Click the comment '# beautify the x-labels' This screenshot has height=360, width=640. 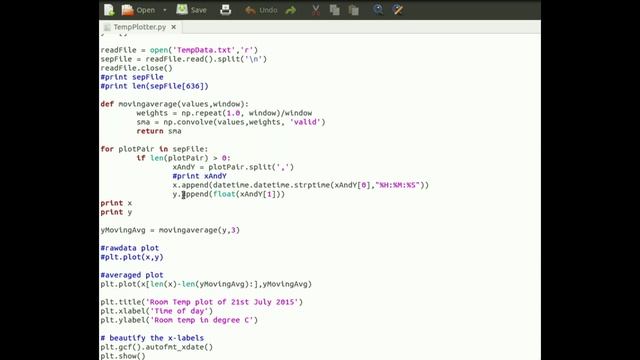pos(152,338)
